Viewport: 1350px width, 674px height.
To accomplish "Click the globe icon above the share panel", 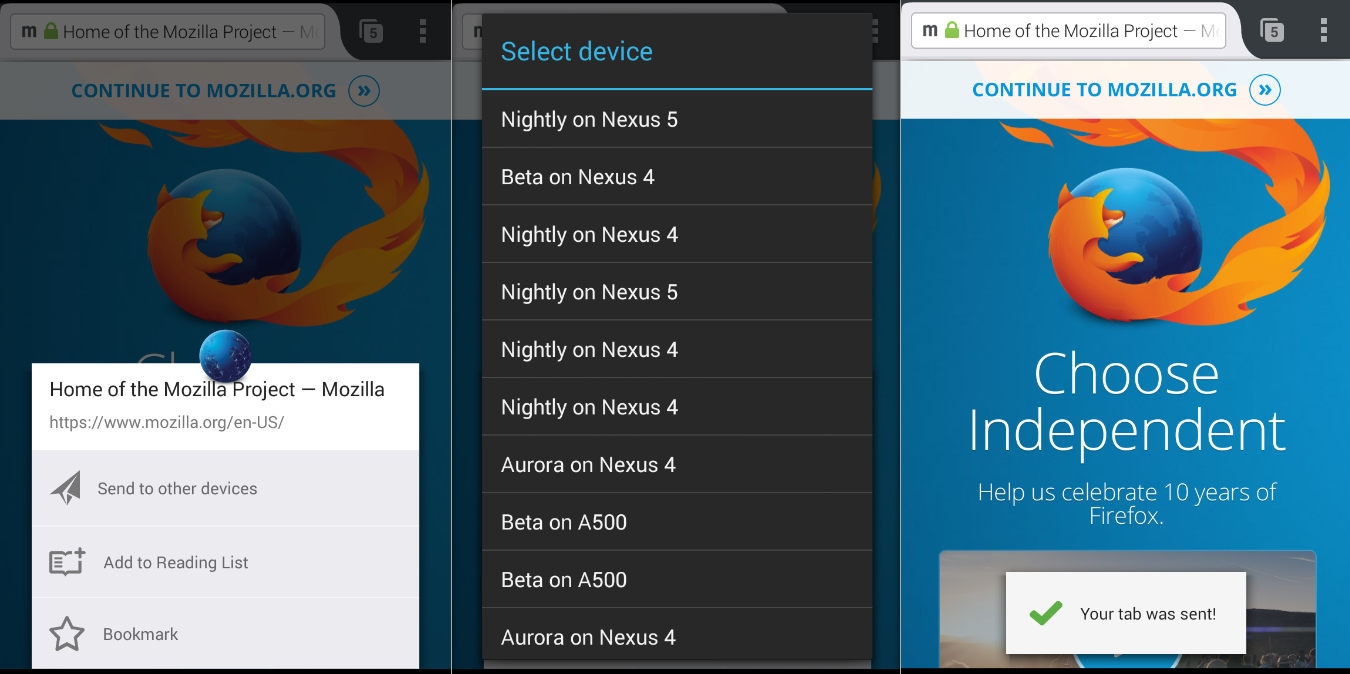I will coord(225,355).
